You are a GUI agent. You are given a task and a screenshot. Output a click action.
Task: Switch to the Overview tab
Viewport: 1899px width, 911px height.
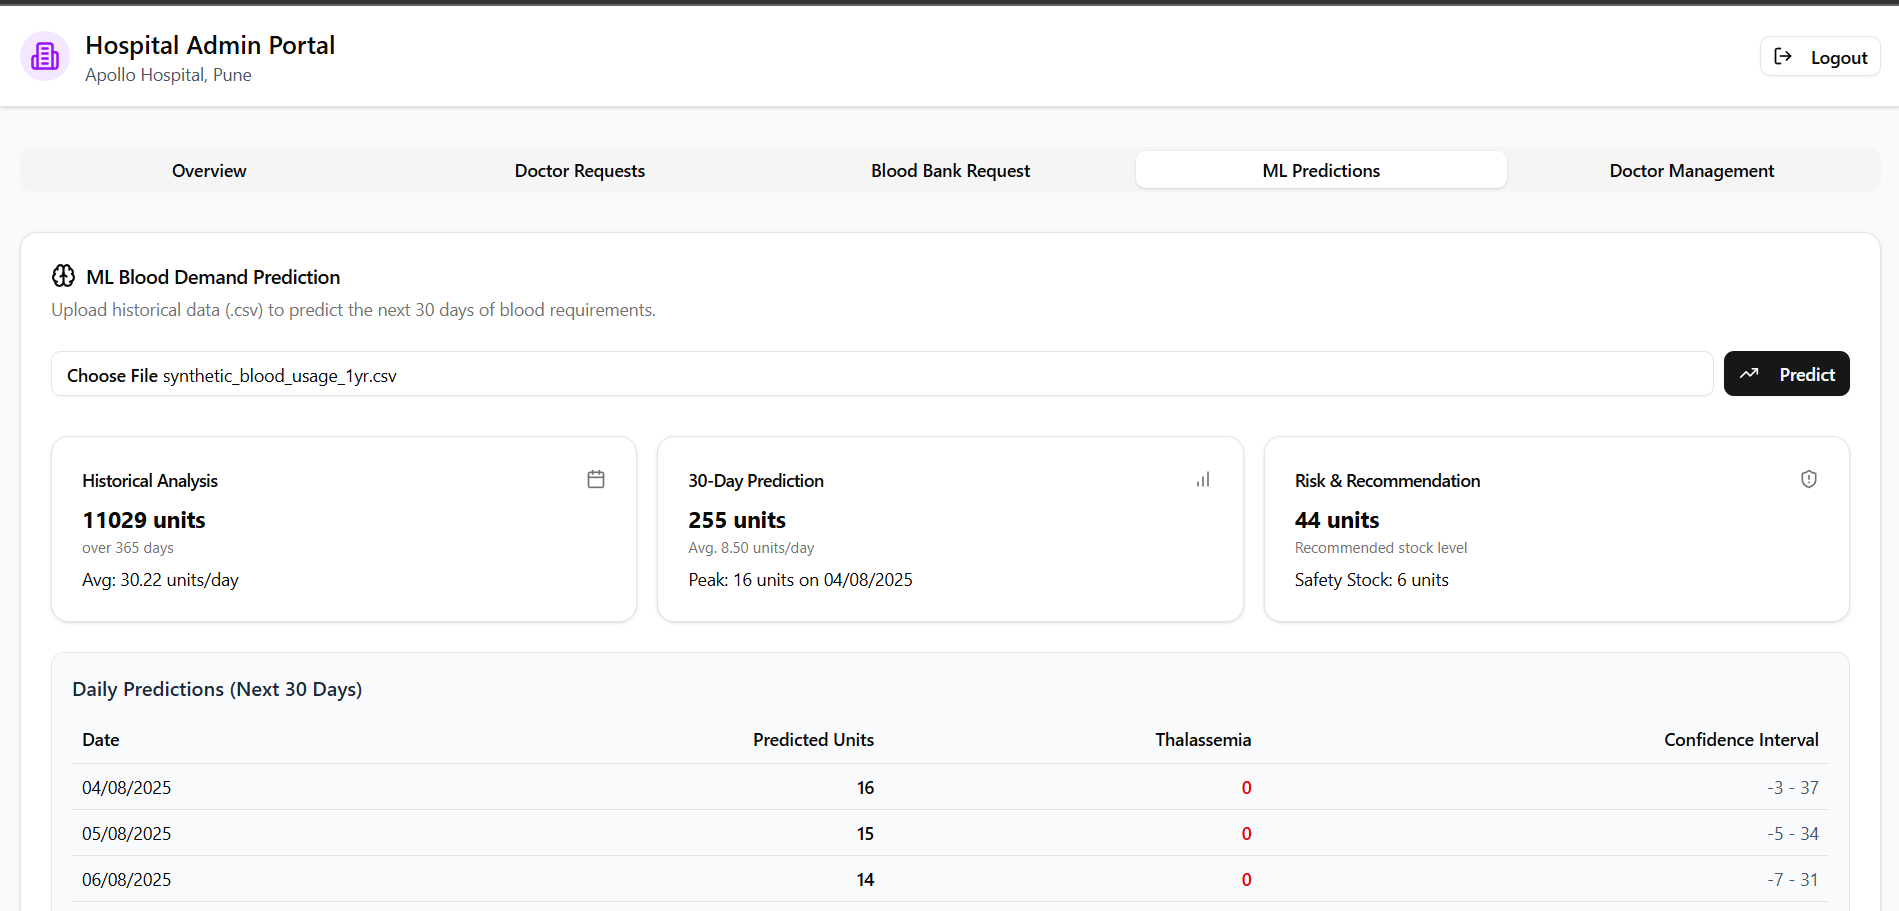coord(209,170)
